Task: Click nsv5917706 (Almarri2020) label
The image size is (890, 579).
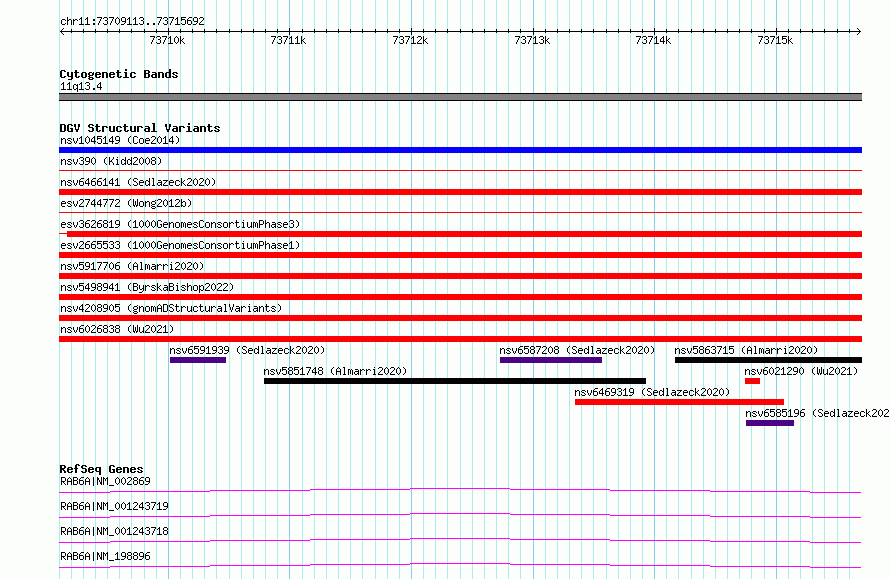Action: 132,266
